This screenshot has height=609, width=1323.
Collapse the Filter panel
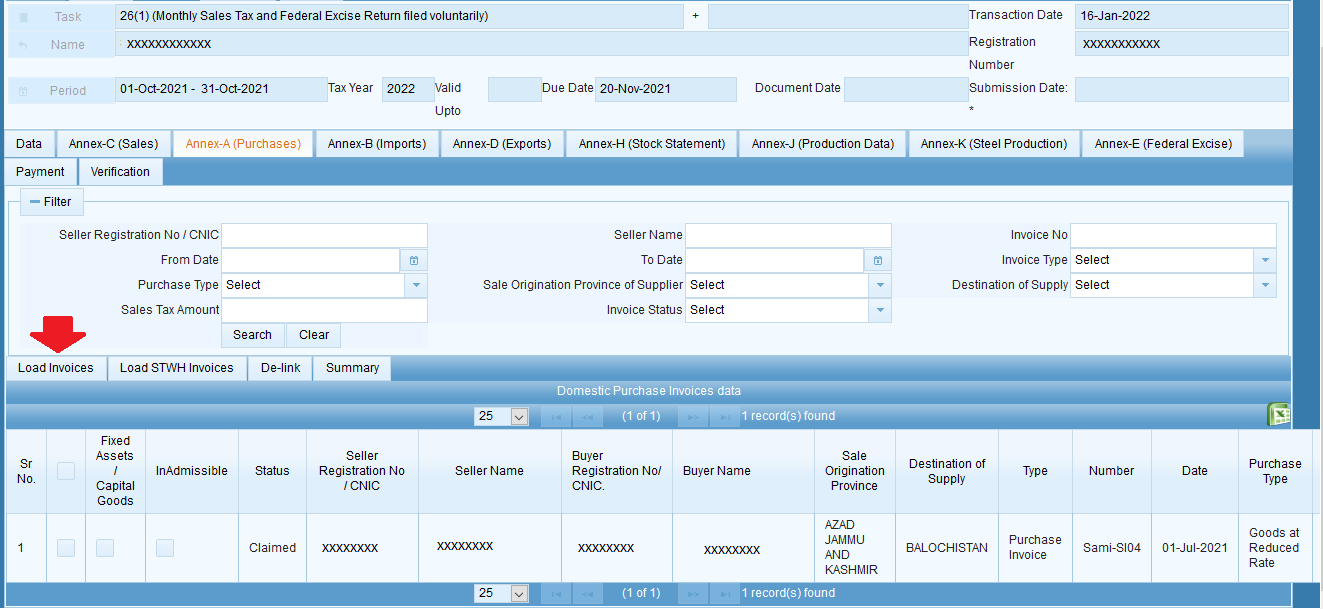point(50,202)
